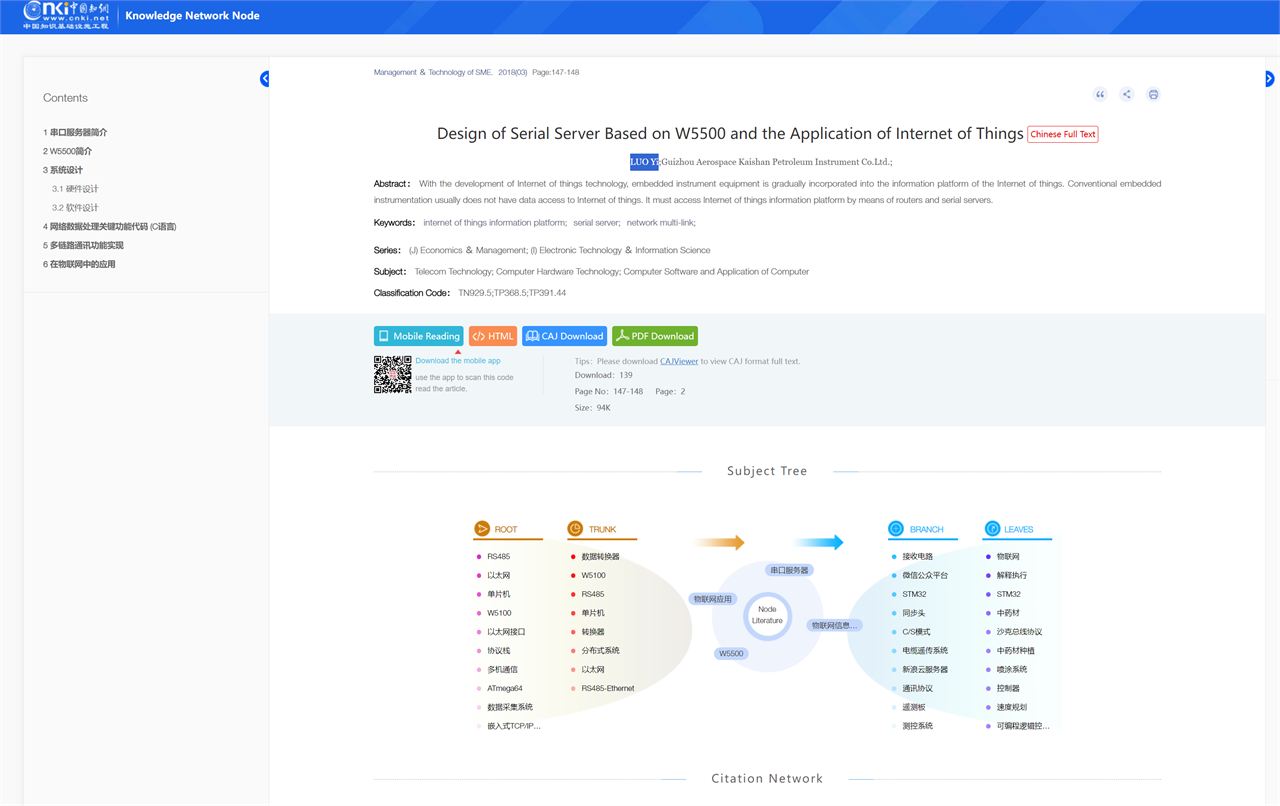
Task: Select the W5500 node bubble
Action: click(731, 653)
